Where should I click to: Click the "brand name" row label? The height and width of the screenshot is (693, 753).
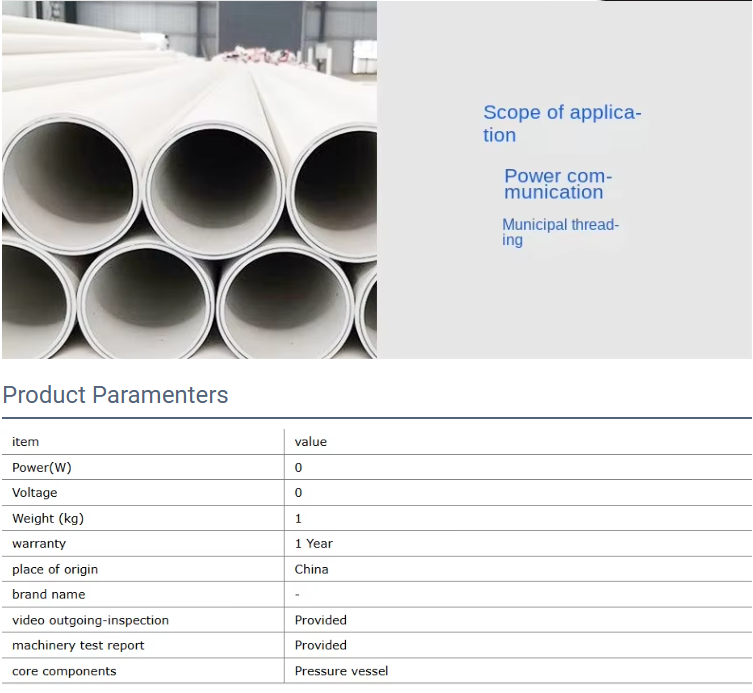49,595
